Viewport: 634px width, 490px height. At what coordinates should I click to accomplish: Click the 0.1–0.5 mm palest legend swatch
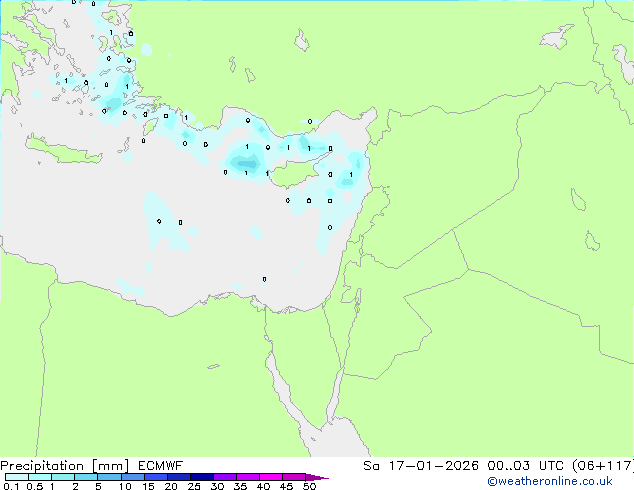click(x=17, y=477)
